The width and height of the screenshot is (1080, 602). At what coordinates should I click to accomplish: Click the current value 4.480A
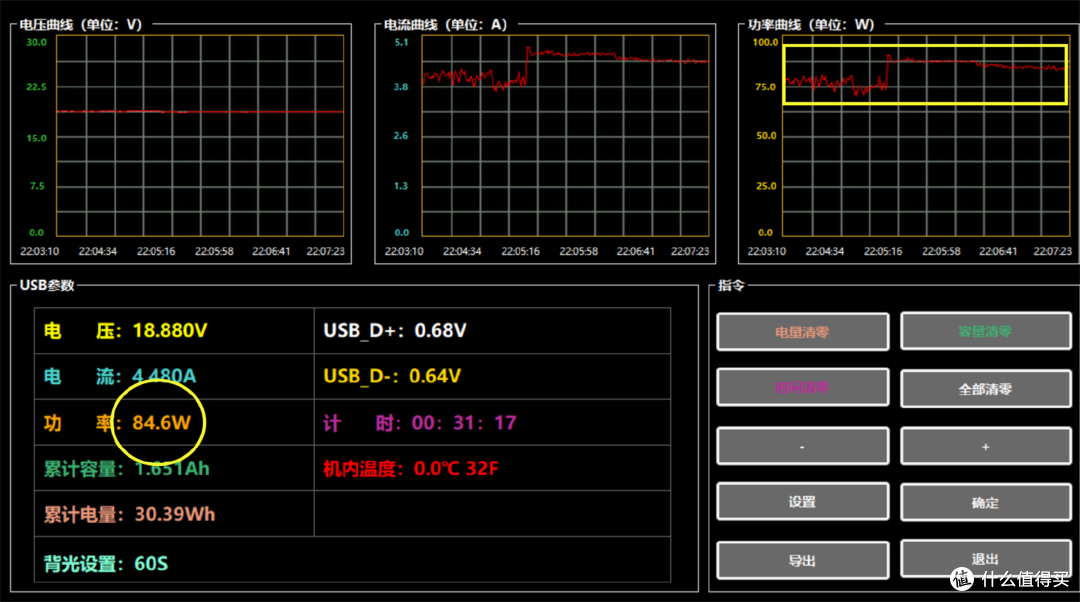tap(164, 376)
